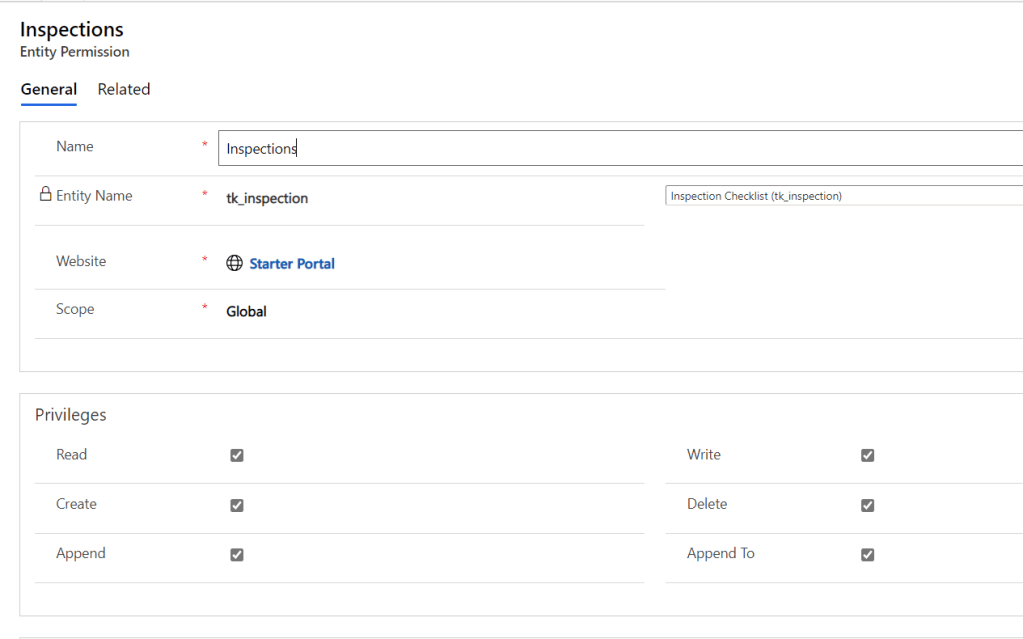Screen dimensions: 1023x639
Task: Toggle the Append privilege checkbox
Action: click(237, 554)
